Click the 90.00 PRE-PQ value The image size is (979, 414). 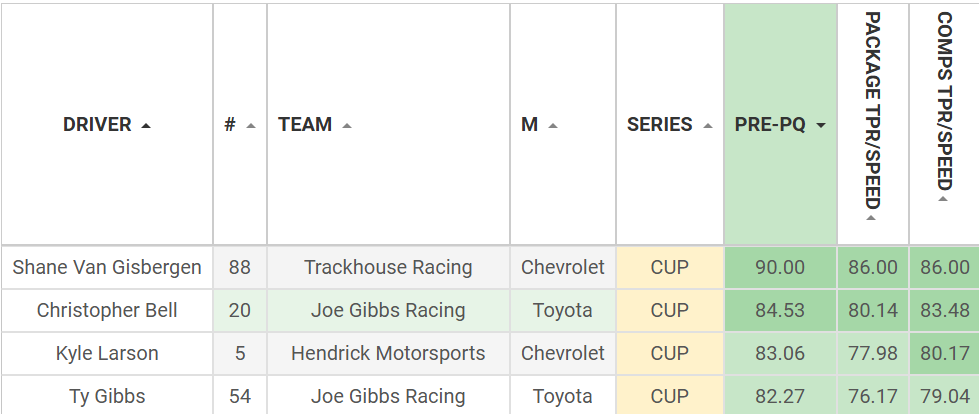click(780, 267)
